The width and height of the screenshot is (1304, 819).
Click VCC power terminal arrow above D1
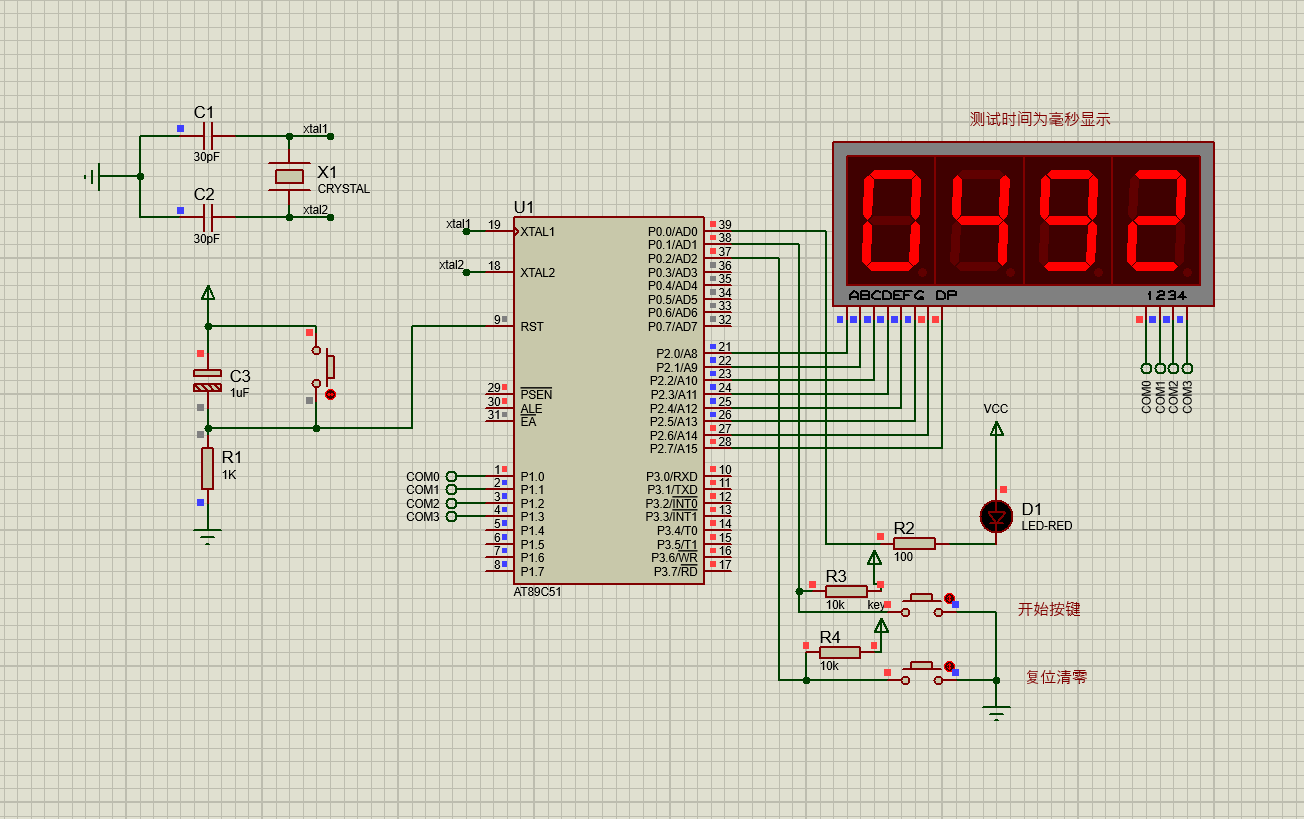pos(996,428)
